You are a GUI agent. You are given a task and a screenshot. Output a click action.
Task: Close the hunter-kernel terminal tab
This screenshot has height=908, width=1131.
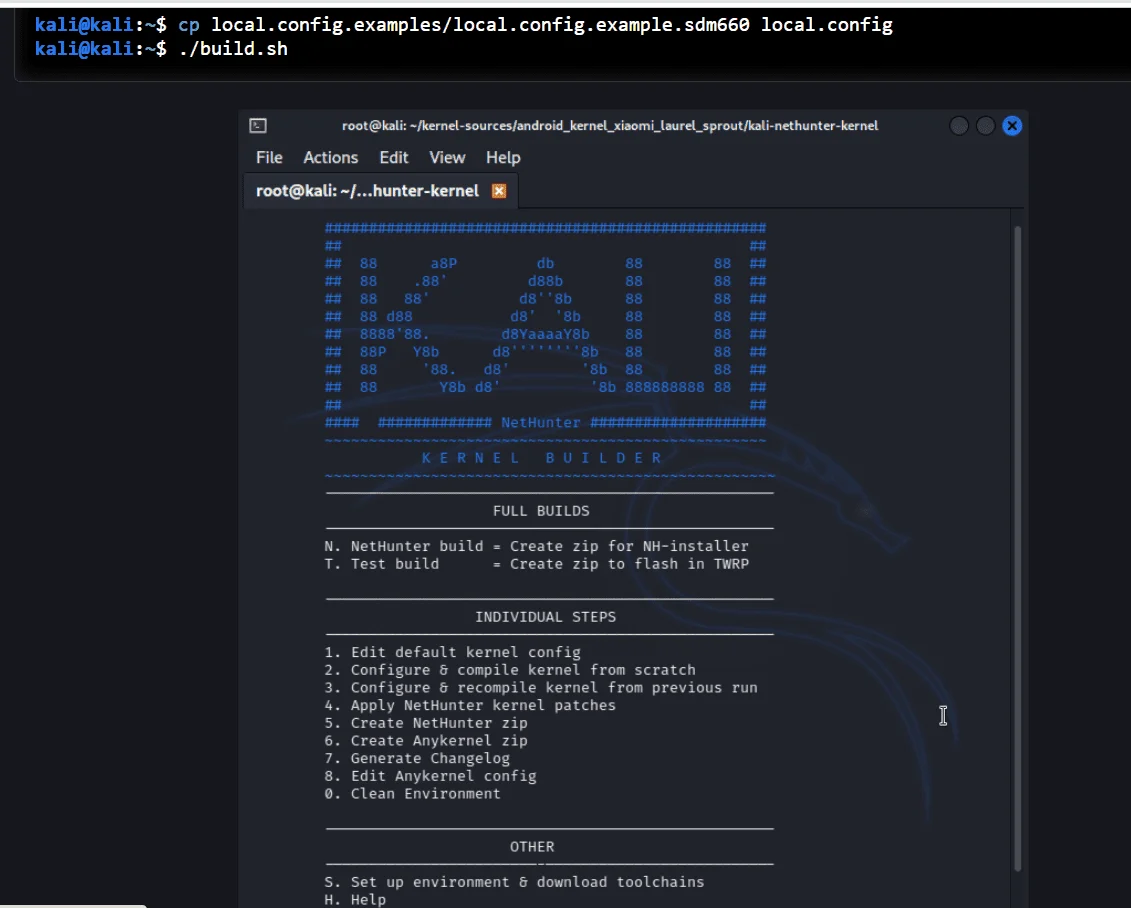[x=499, y=191]
